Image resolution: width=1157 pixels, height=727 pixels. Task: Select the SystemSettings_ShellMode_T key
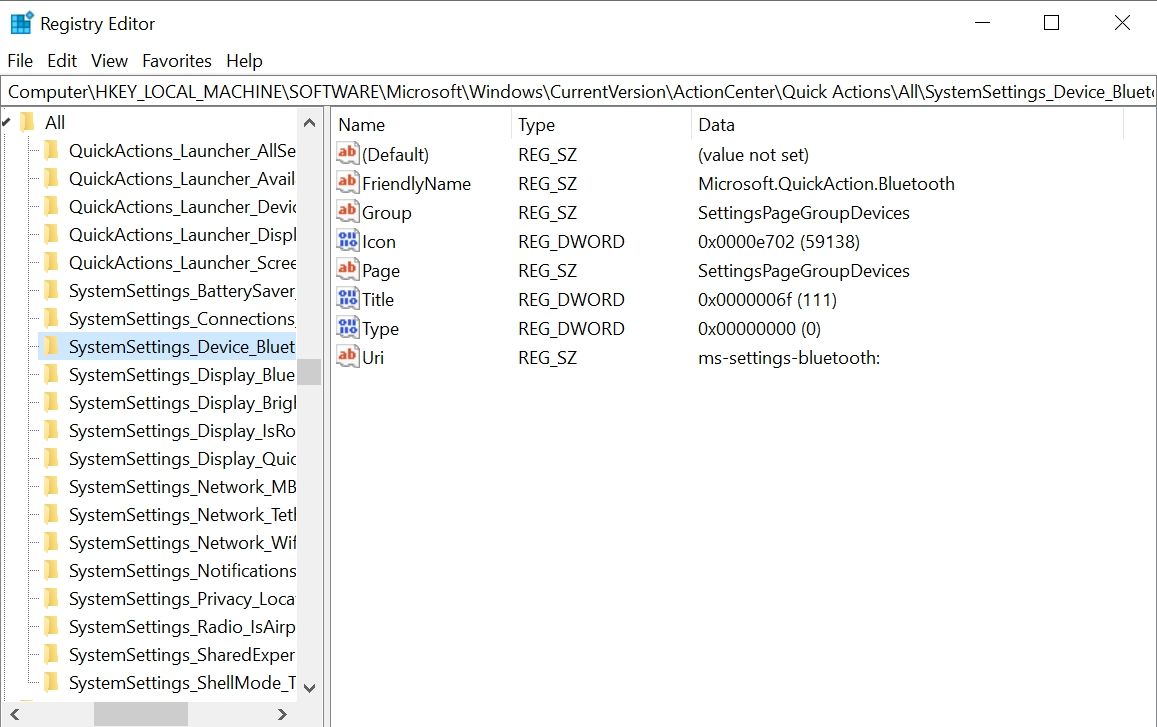point(182,683)
